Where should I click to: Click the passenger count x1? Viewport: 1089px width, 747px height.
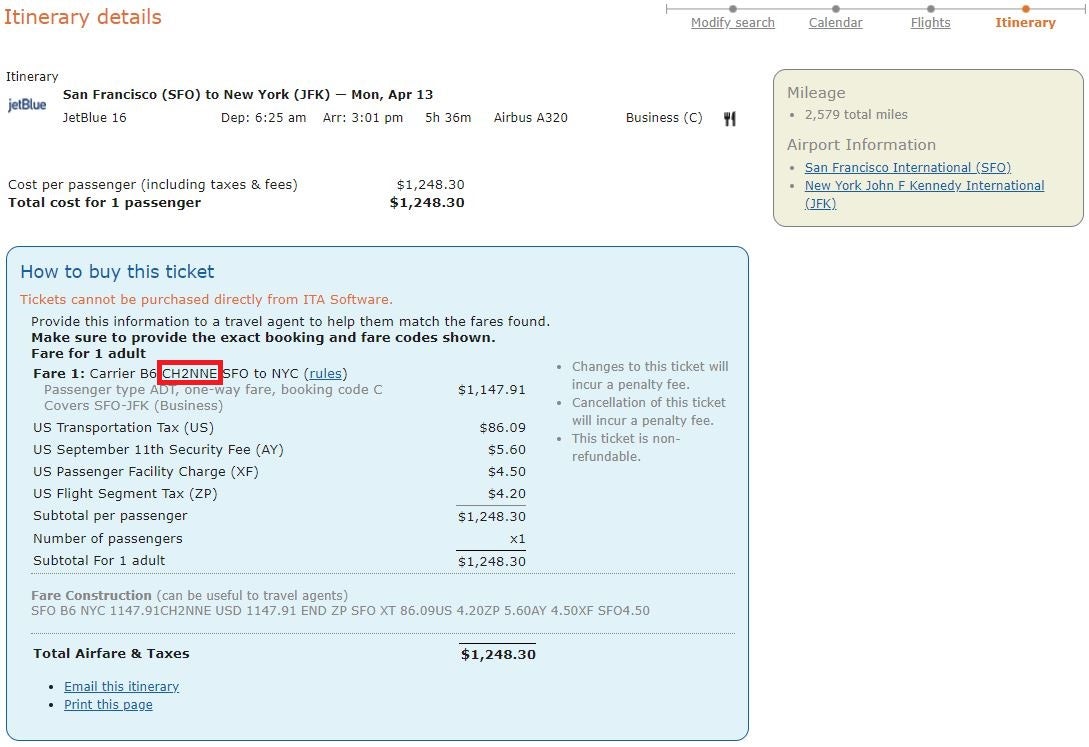click(517, 539)
